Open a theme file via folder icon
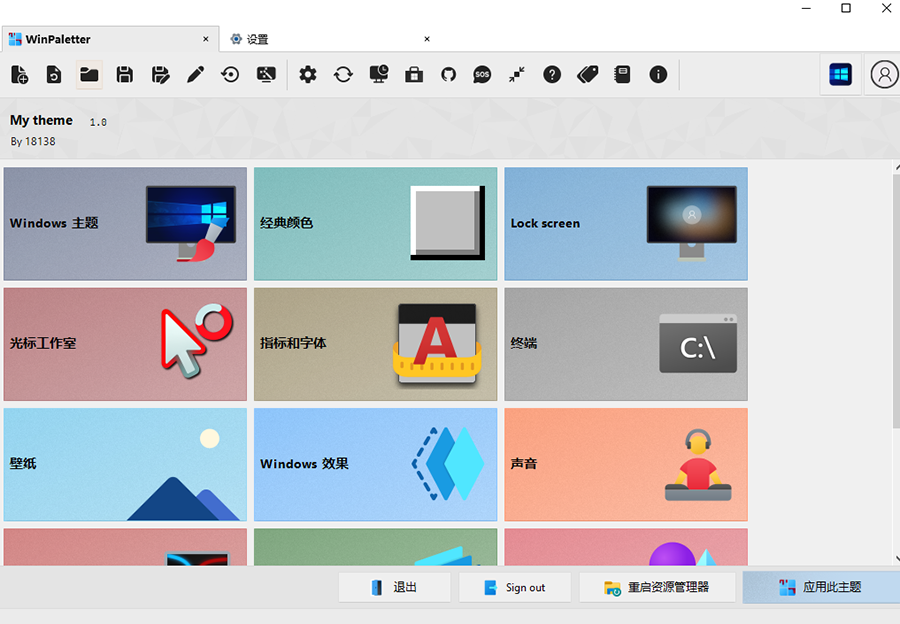Screen dimensions: 900x624 pos(89,75)
